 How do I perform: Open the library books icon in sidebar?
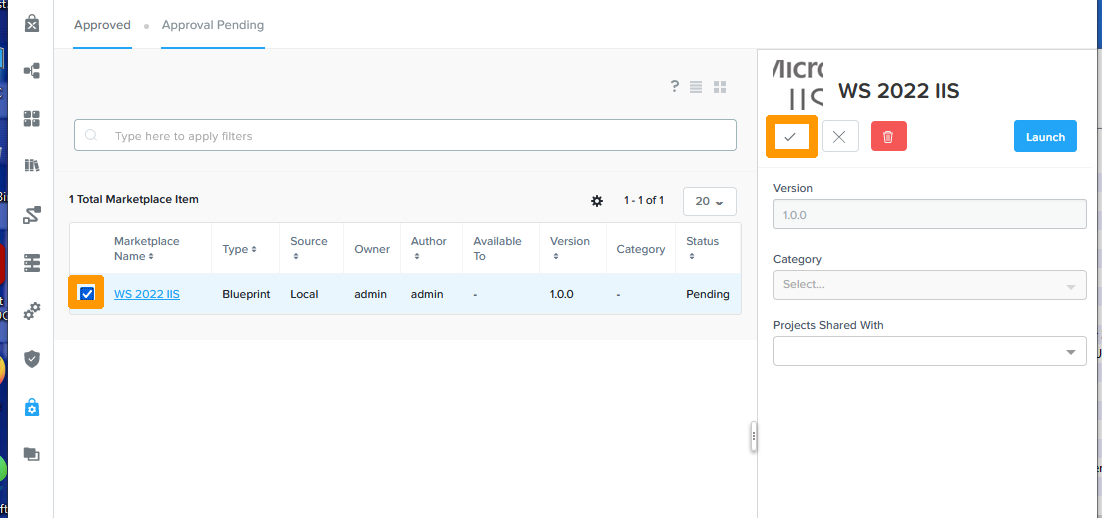pyautogui.click(x=32, y=166)
